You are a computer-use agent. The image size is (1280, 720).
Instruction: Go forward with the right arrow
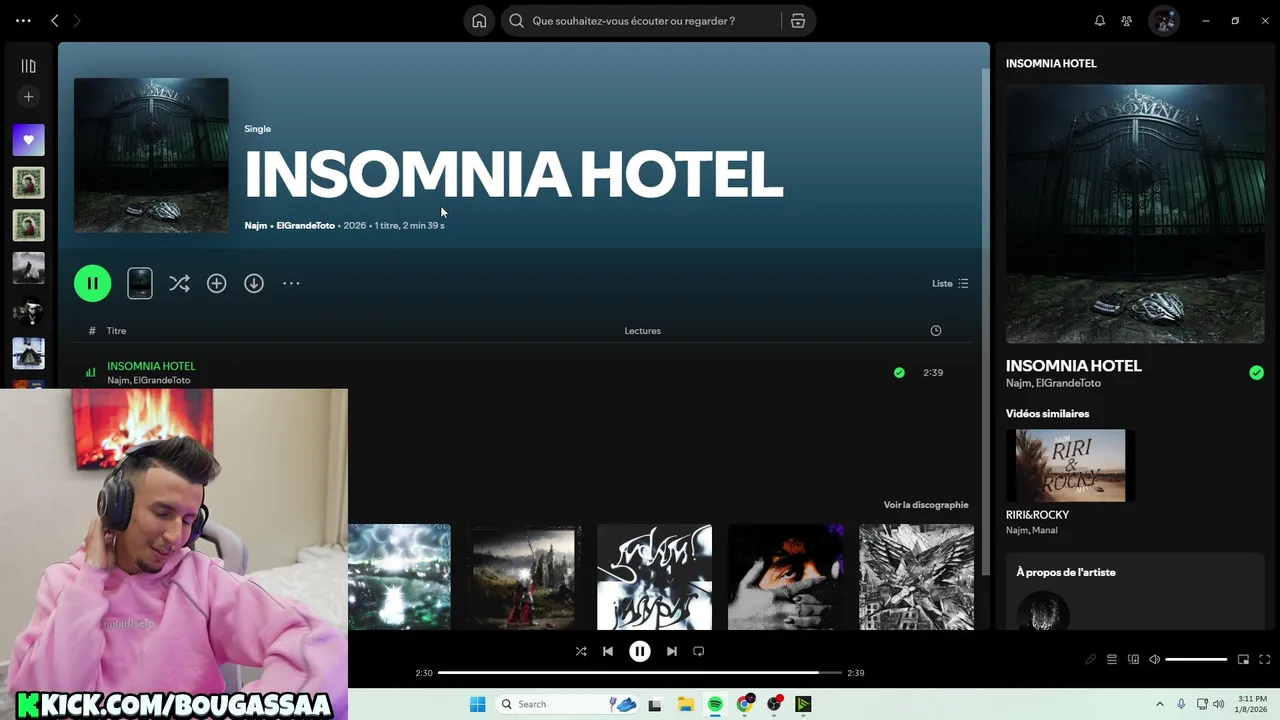click(x=77, y=21)
